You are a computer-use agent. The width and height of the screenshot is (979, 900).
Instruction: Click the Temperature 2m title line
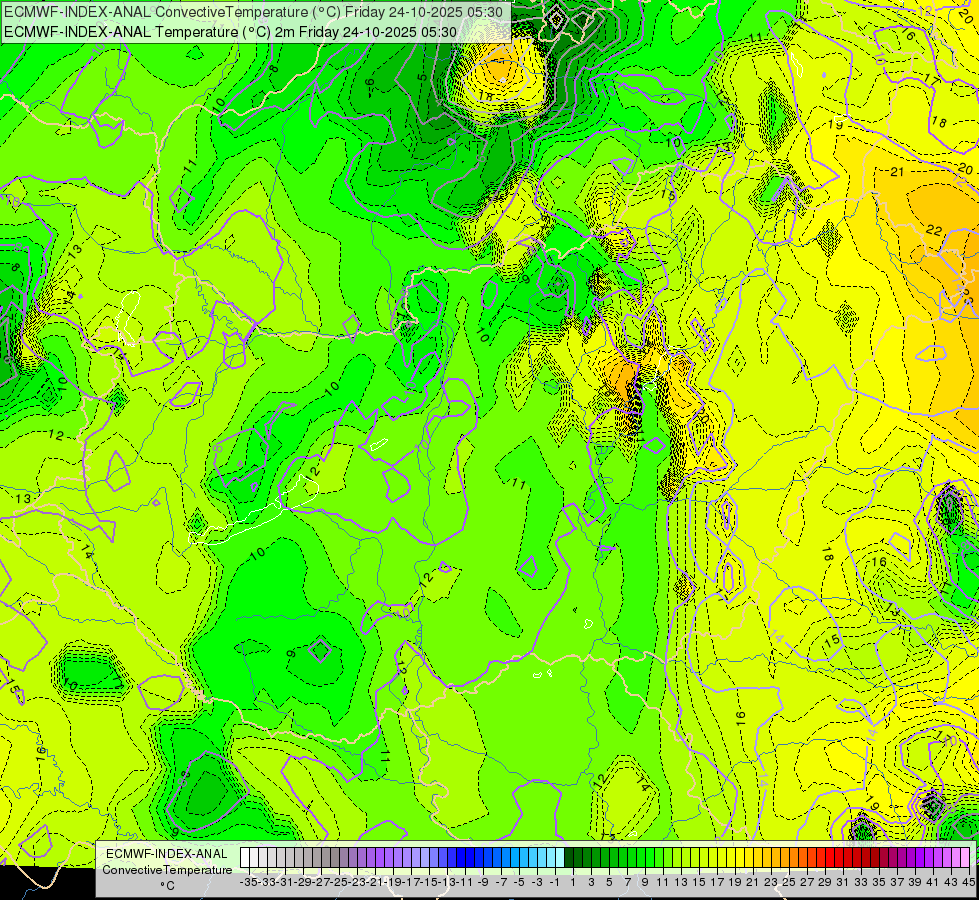point(230,32)
